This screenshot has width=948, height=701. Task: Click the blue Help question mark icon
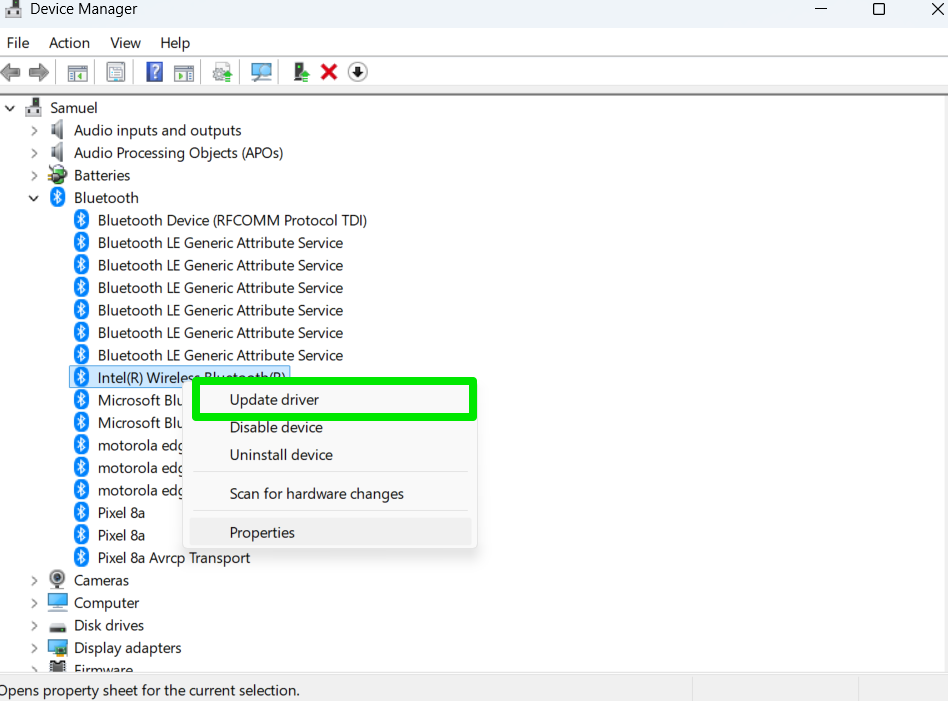pos(154,73)
